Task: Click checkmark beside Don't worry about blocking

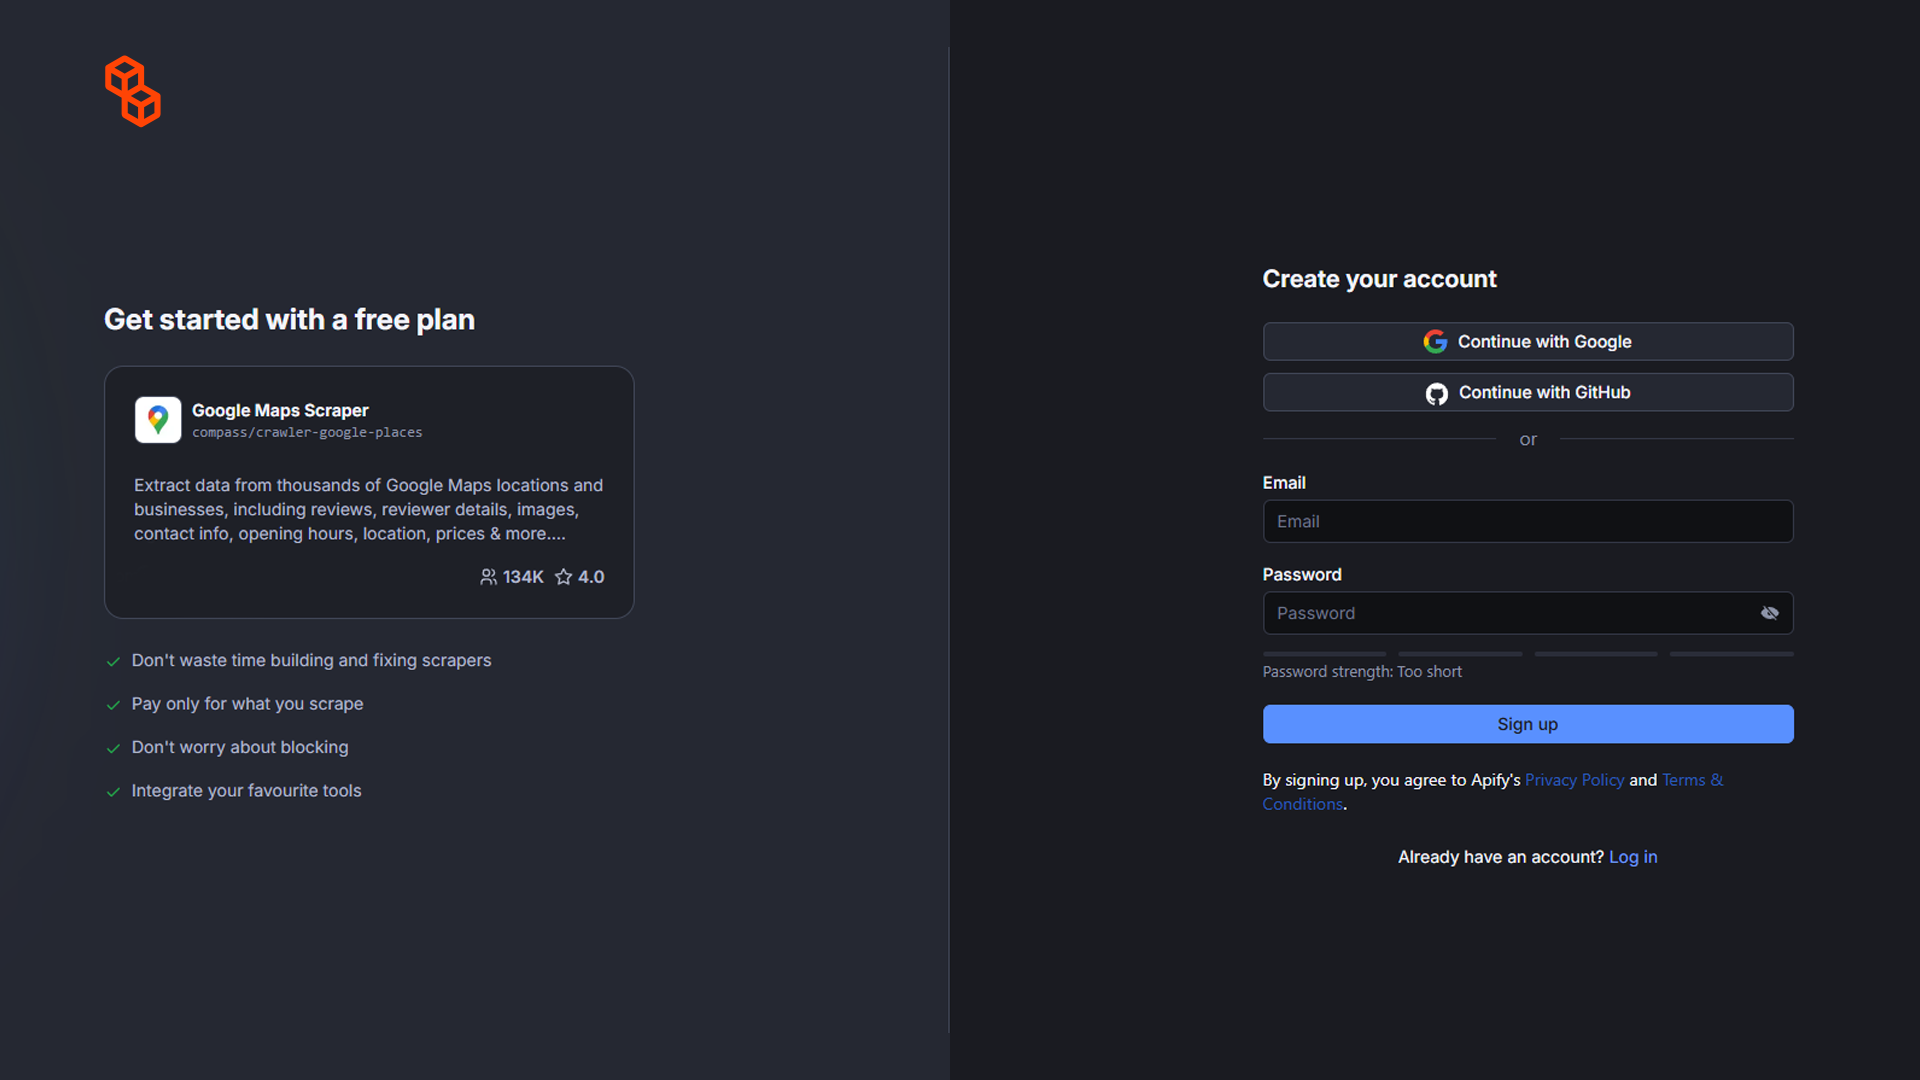Action: (113, 748)
